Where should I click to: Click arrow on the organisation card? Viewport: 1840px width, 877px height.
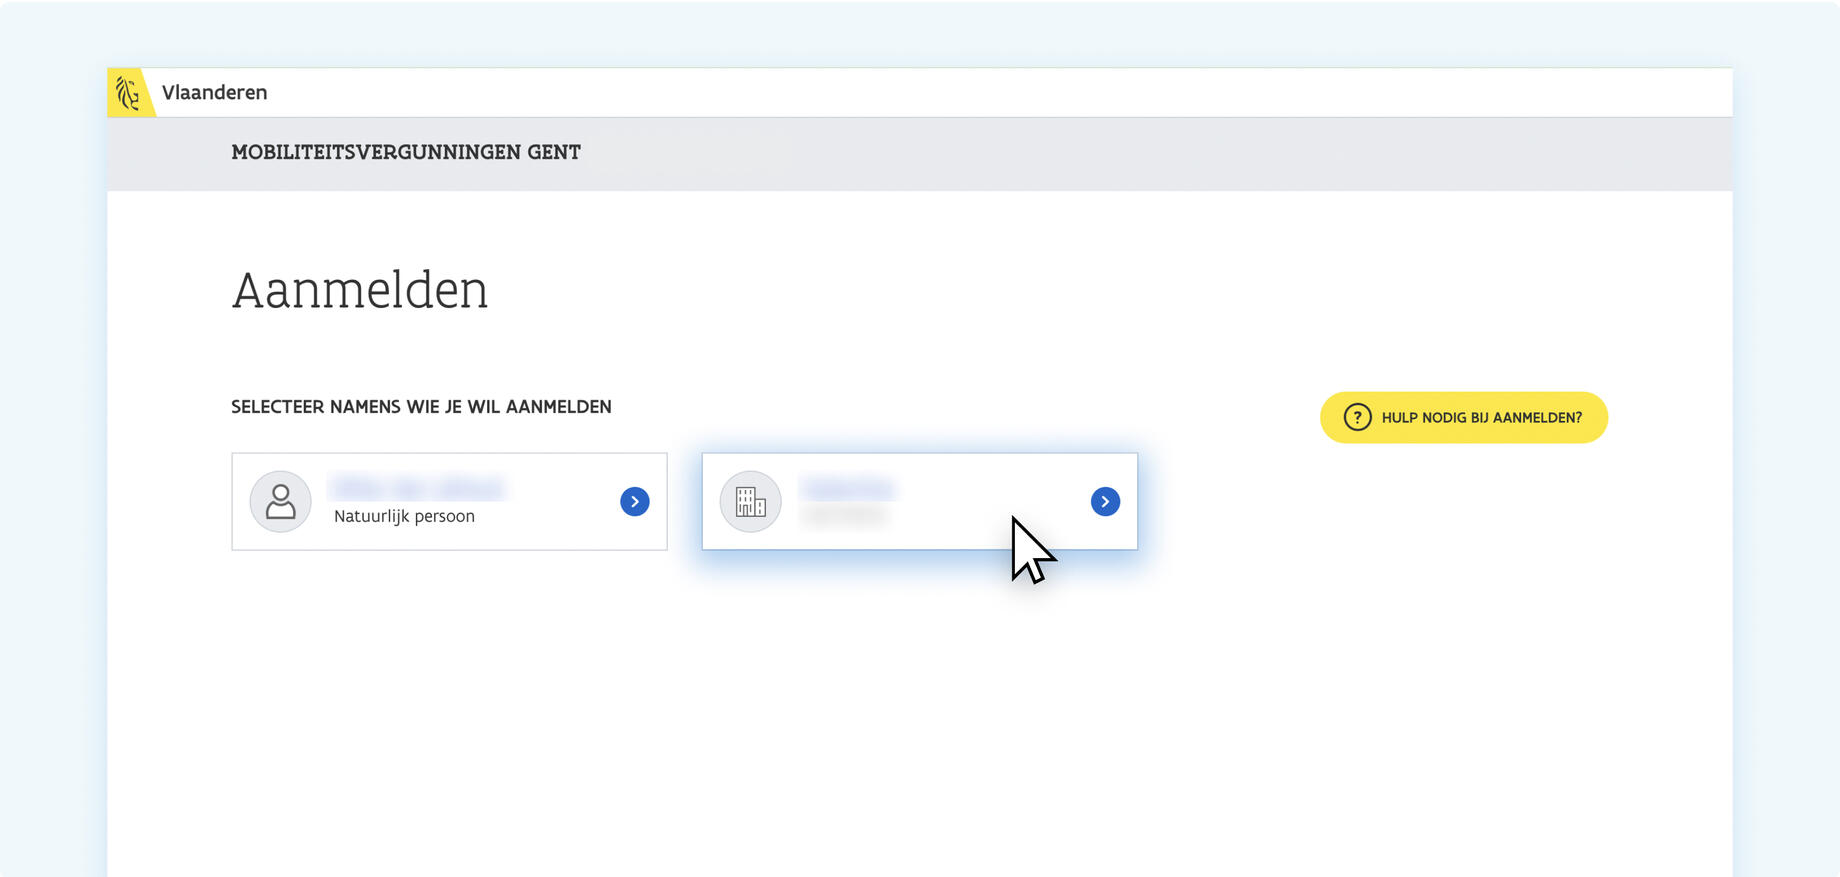click(x=1105, y=501)
